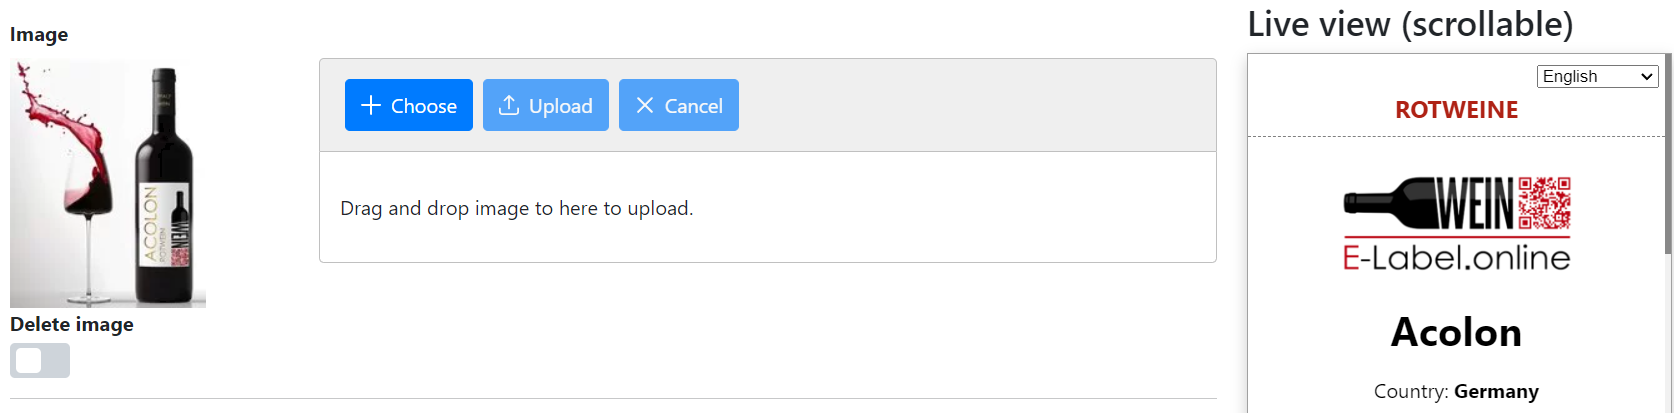The height and width of the screenshot is (413, 1674).
Task: Click the Image field label
Action: pyautogui.click(x=39, y=34)
